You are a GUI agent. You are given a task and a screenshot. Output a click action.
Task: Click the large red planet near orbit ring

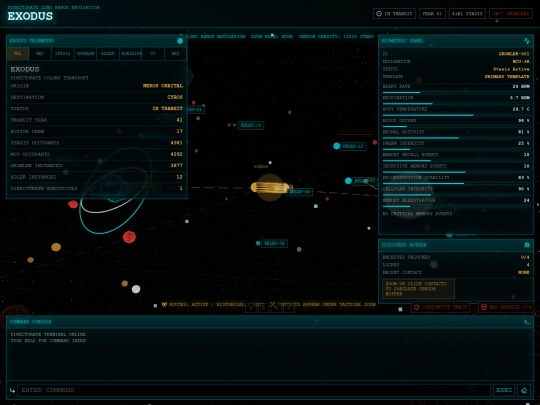point(129,237)
